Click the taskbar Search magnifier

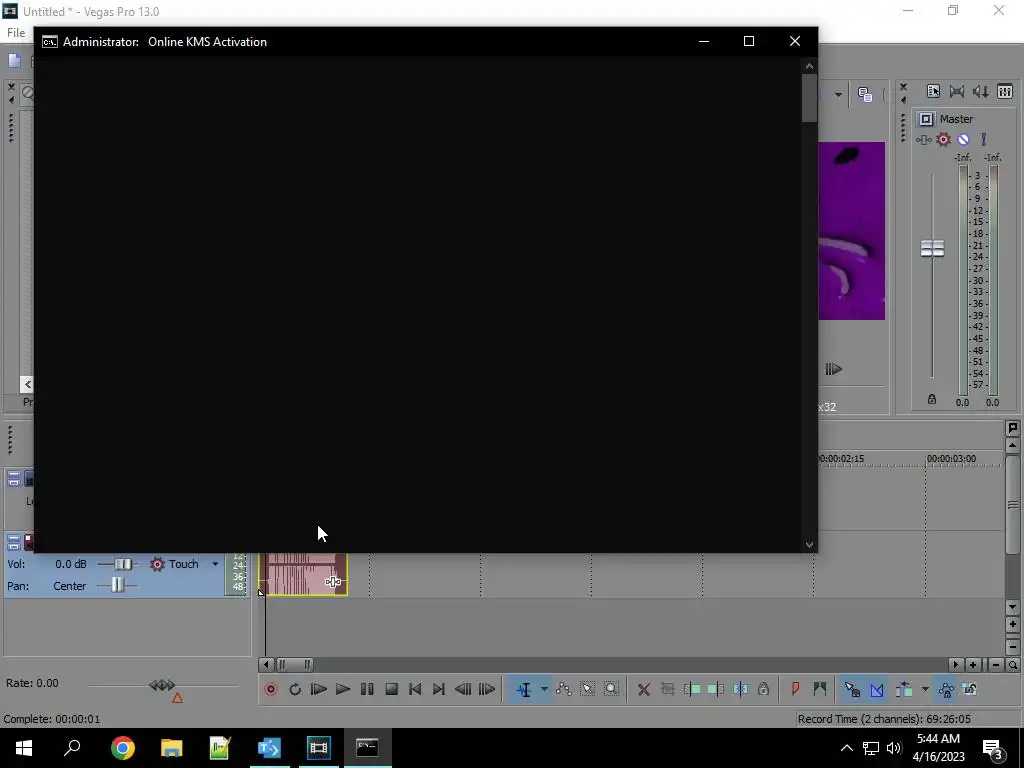pyautogui.click(x=72, y=748)
